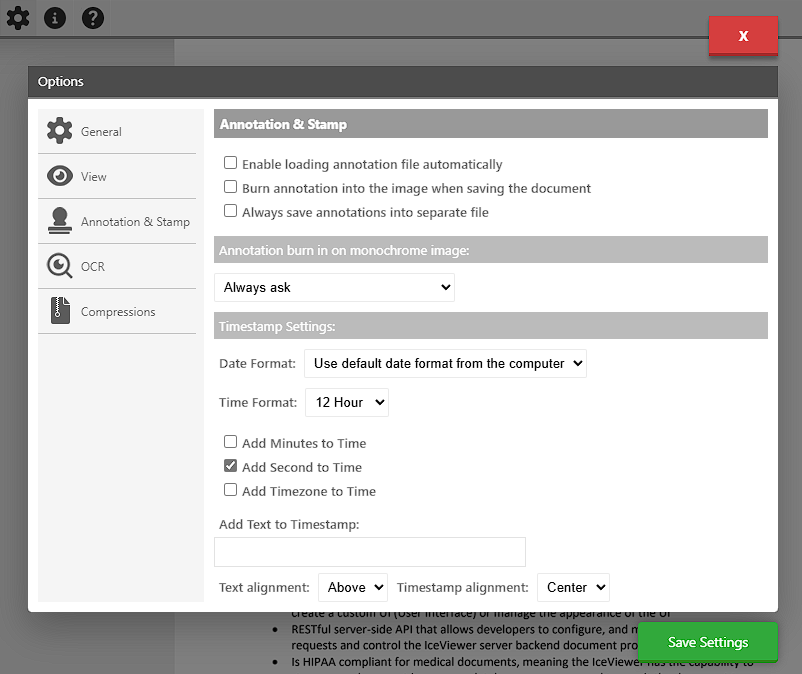Image resolution: width=802 pixels, height=674 pixels.
Task: Click the Annotation & Stamp stamp icon
Action: [60, 221]
